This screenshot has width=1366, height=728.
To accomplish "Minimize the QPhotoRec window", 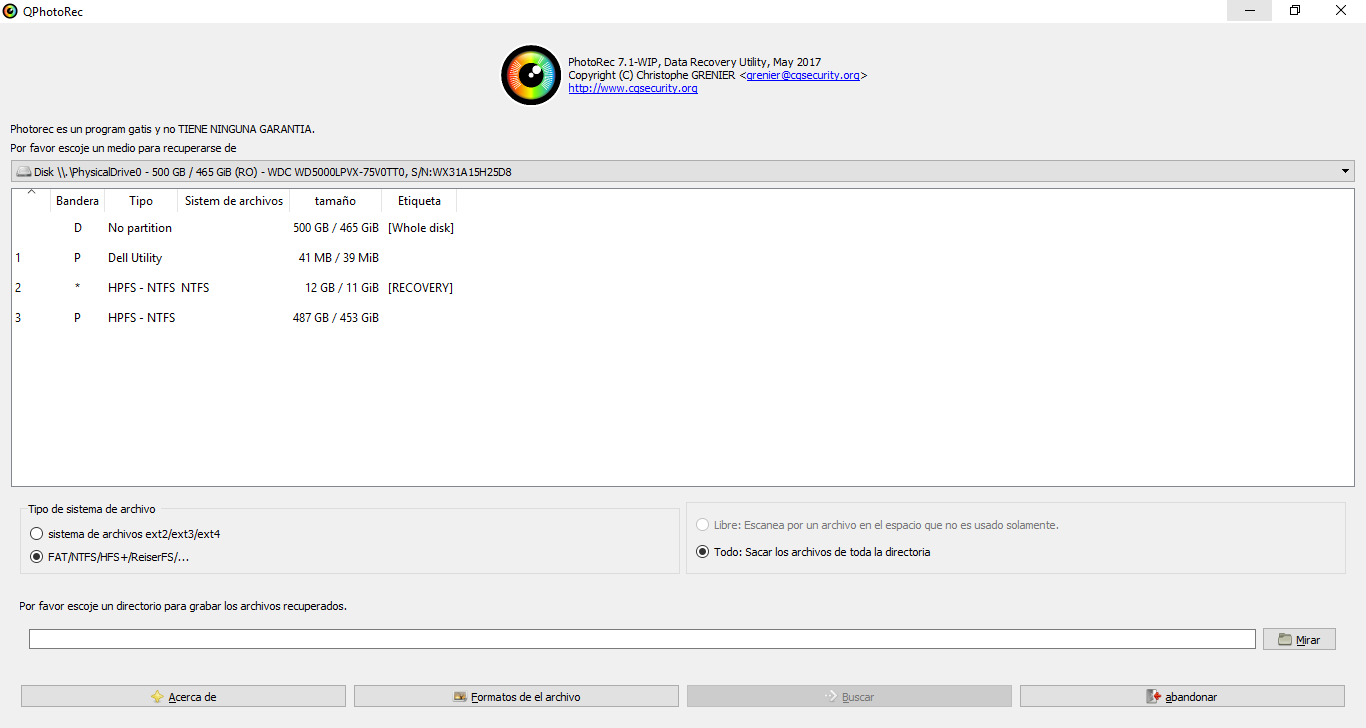I will [1250, 10].
